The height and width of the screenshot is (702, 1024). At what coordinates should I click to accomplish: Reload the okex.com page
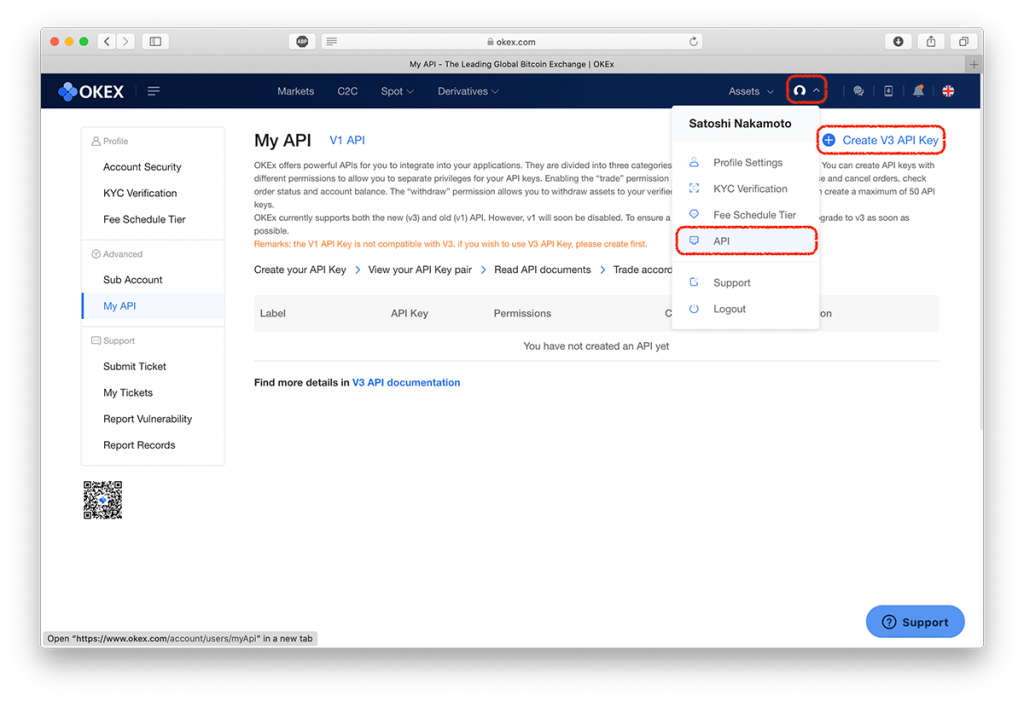(x=694, y=42)
